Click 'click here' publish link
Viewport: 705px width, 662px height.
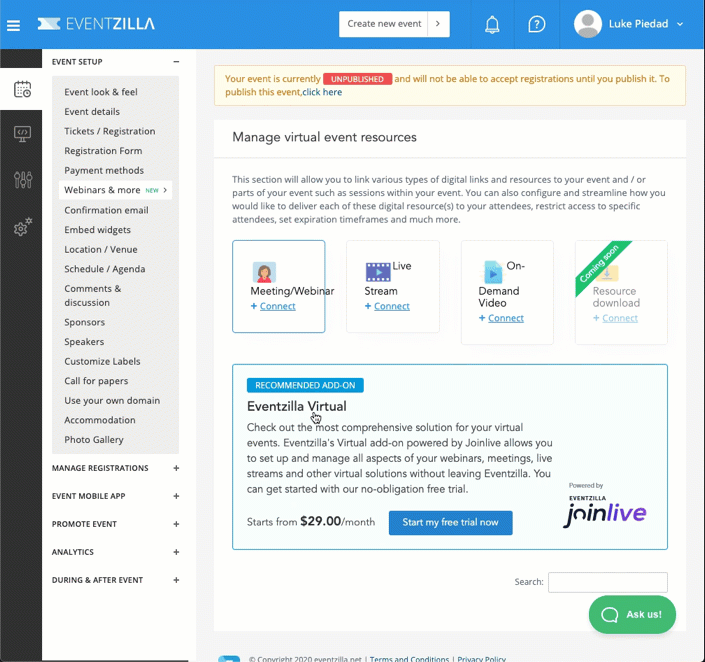(322, 92)
